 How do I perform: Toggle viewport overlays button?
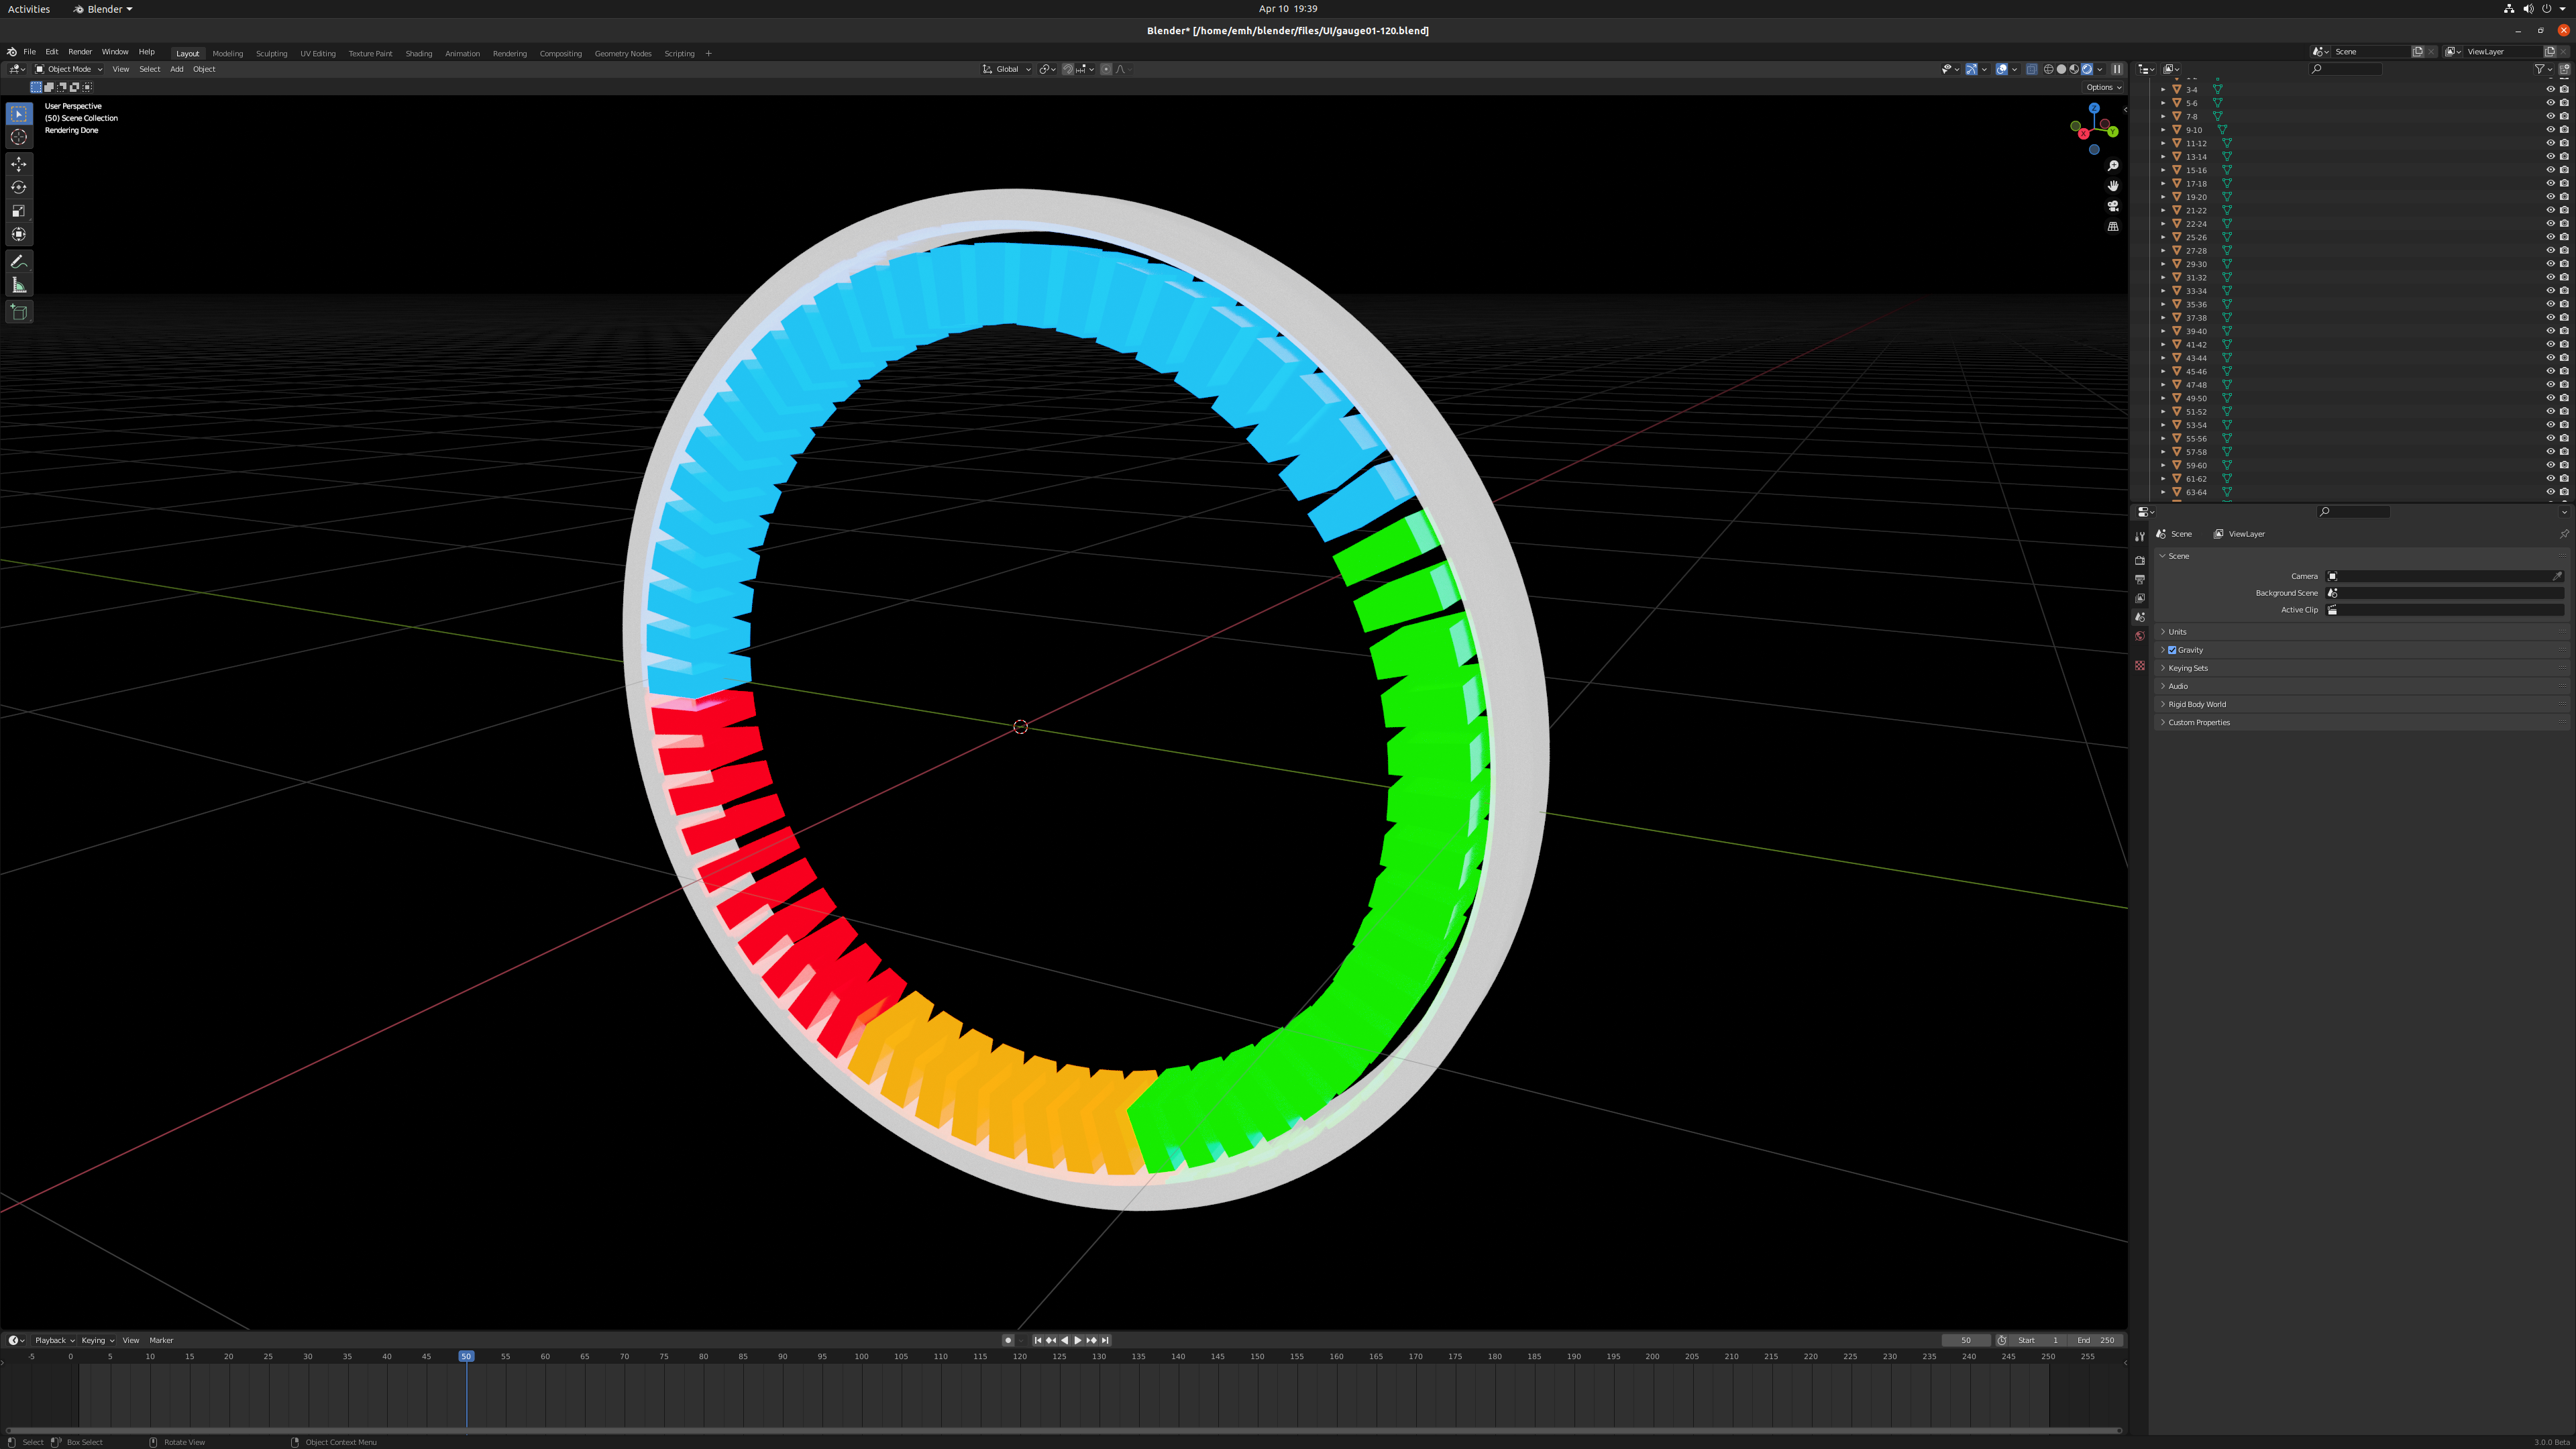point(2002,69)
